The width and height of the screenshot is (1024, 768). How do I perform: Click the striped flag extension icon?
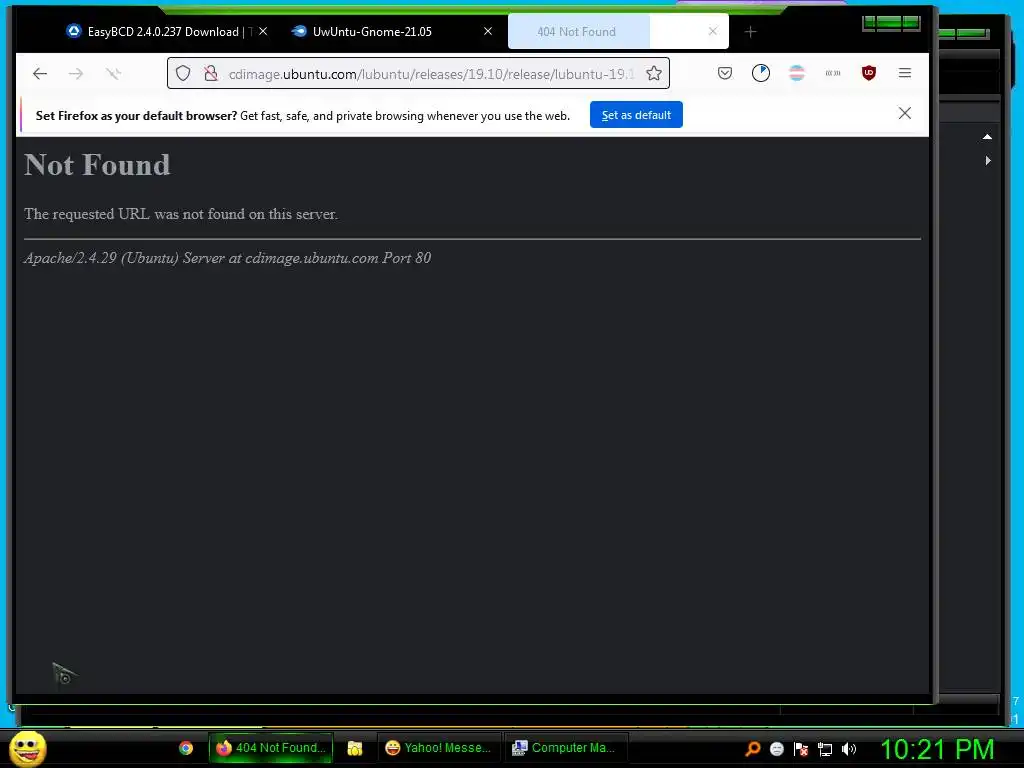pyautogui.click(x=797, y=73)
